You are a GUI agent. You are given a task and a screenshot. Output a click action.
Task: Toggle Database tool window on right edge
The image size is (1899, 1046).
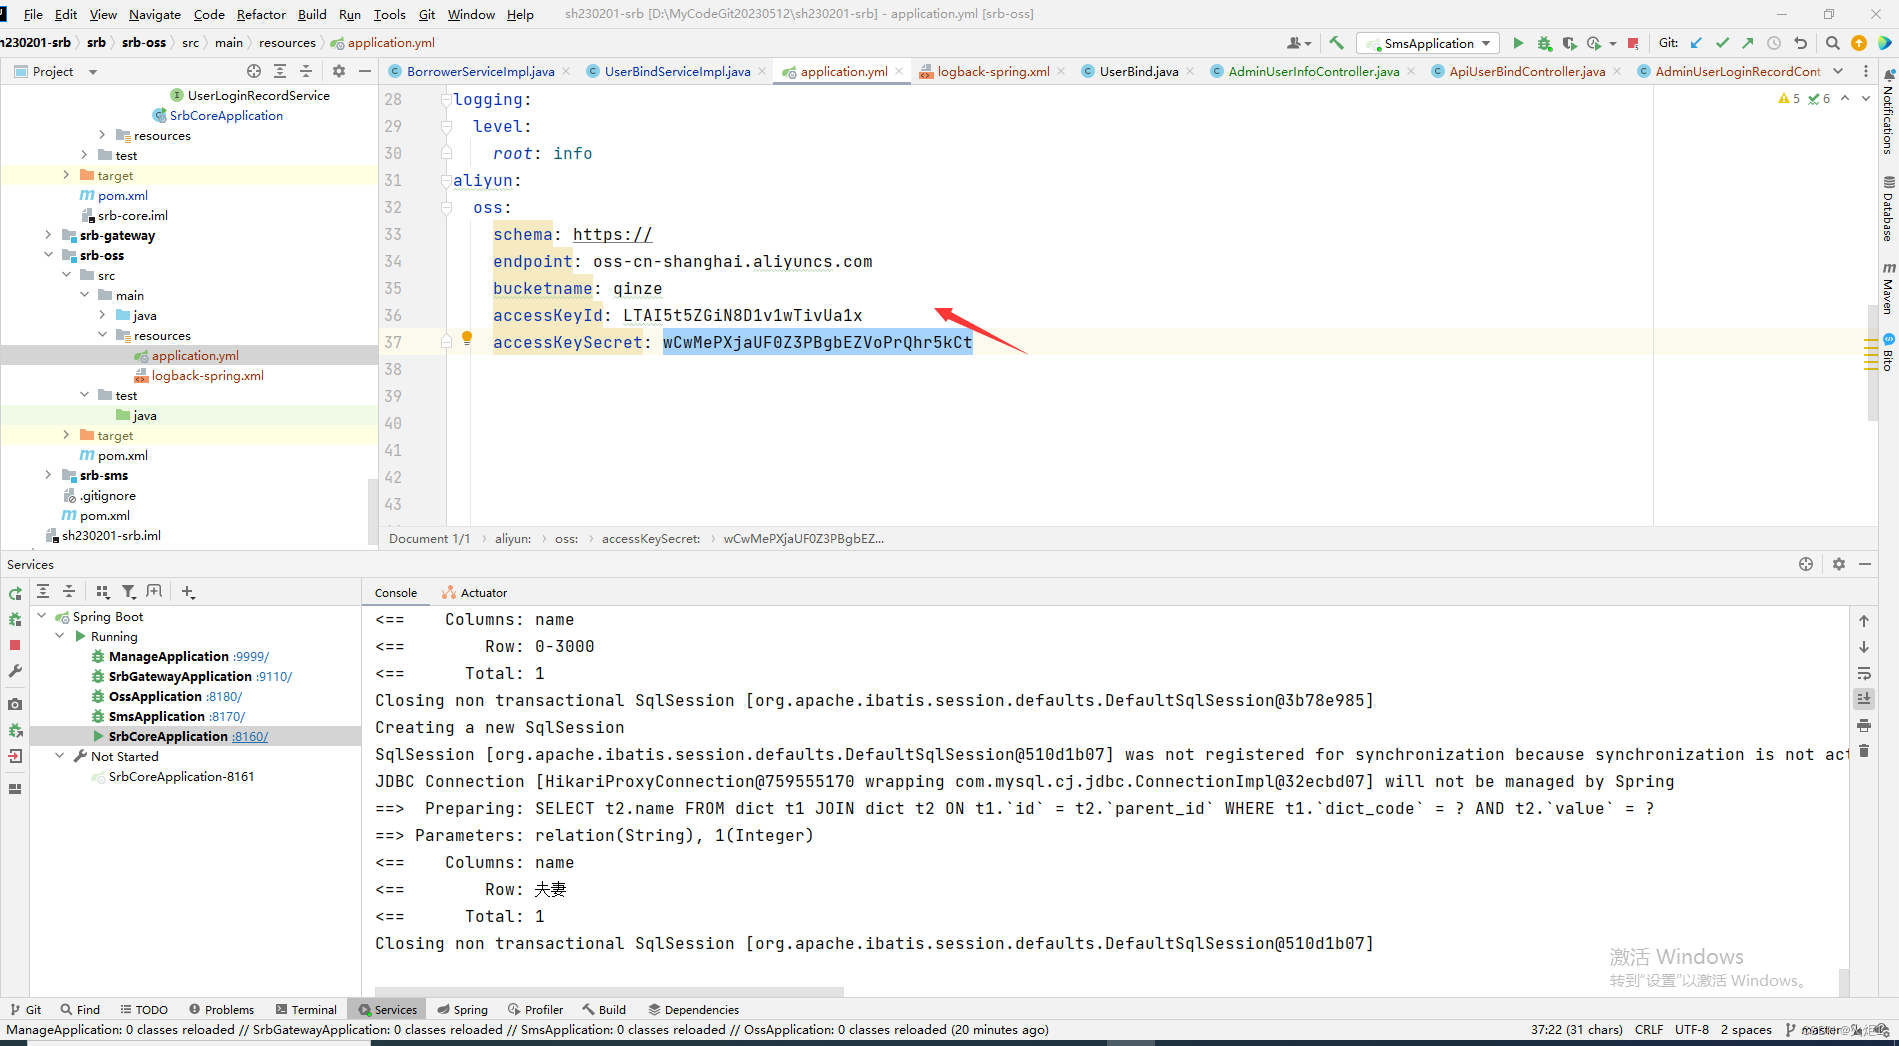click(1888, 209)
